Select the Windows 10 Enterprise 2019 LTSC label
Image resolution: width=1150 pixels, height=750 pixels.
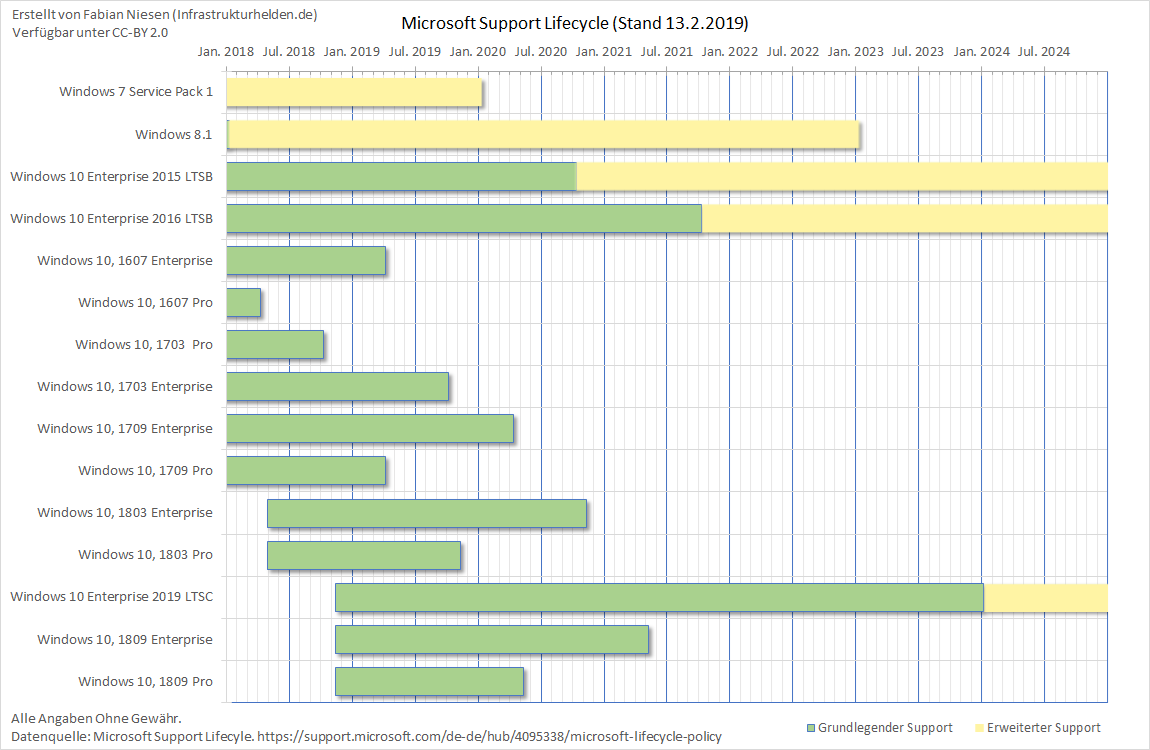coord(111,597)
